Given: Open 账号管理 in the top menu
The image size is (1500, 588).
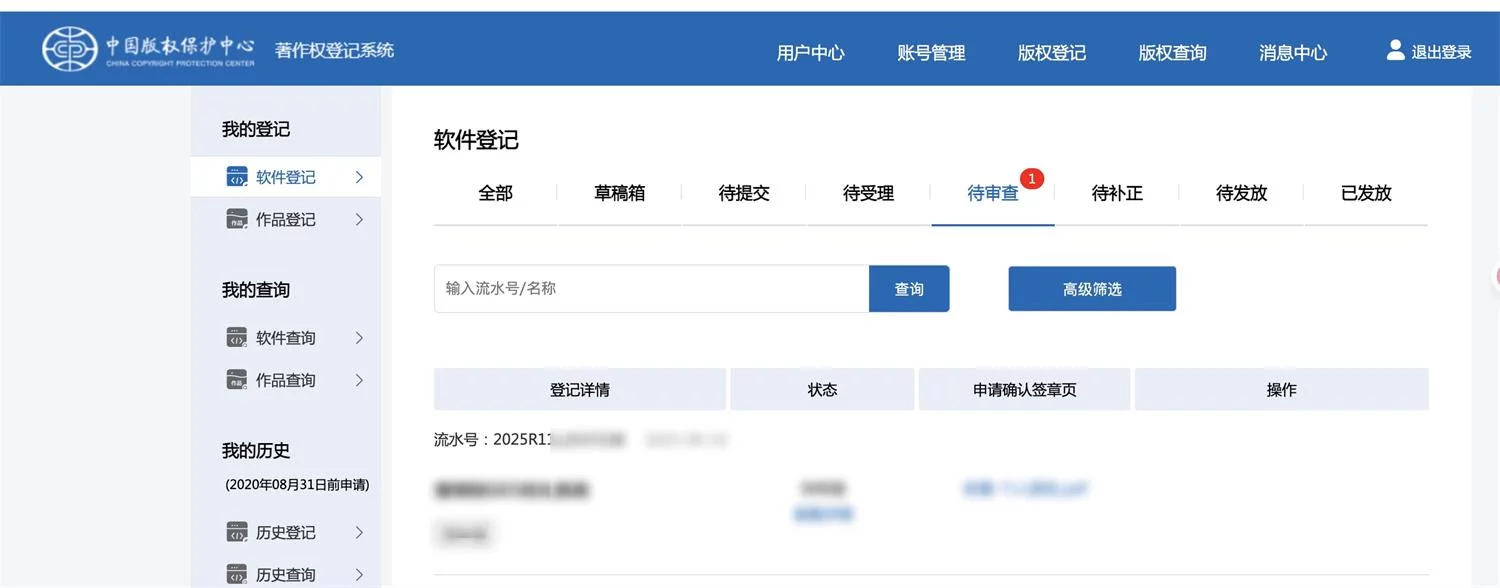Looking at the screenshot, I should point(932,53).
